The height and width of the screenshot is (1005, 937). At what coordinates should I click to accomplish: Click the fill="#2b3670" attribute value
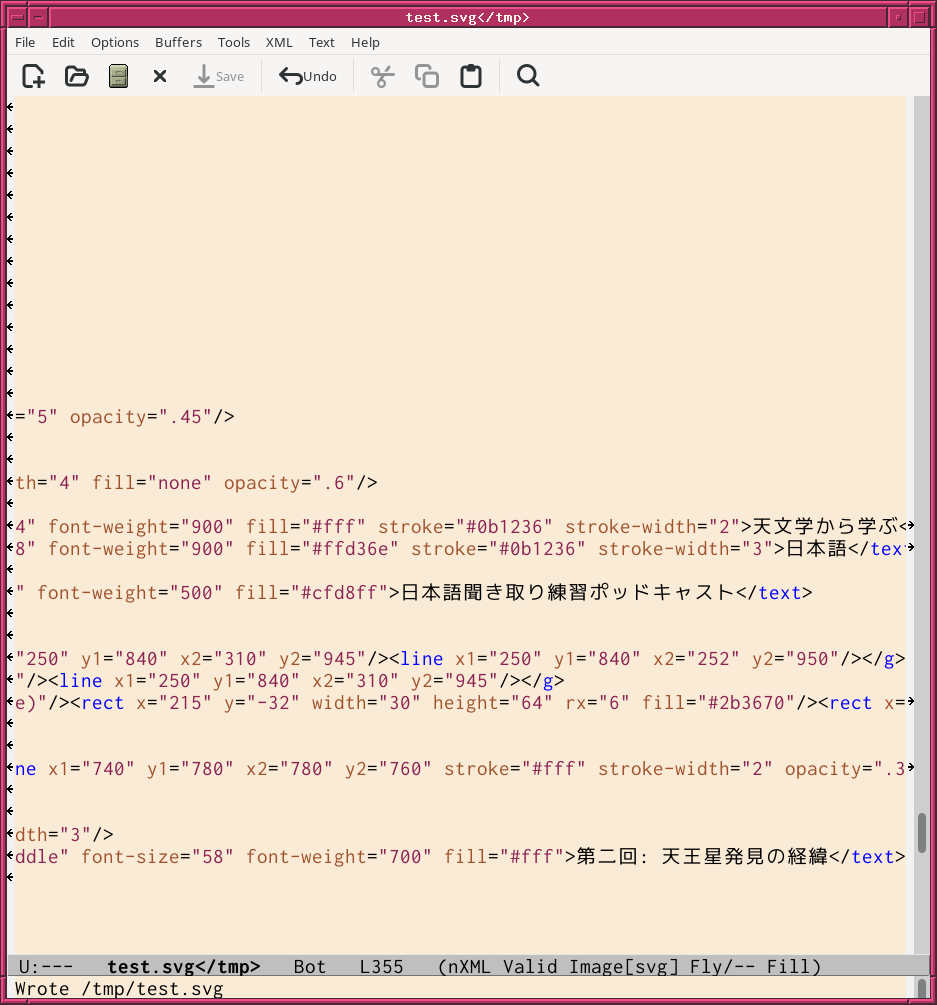click(718, 702)
